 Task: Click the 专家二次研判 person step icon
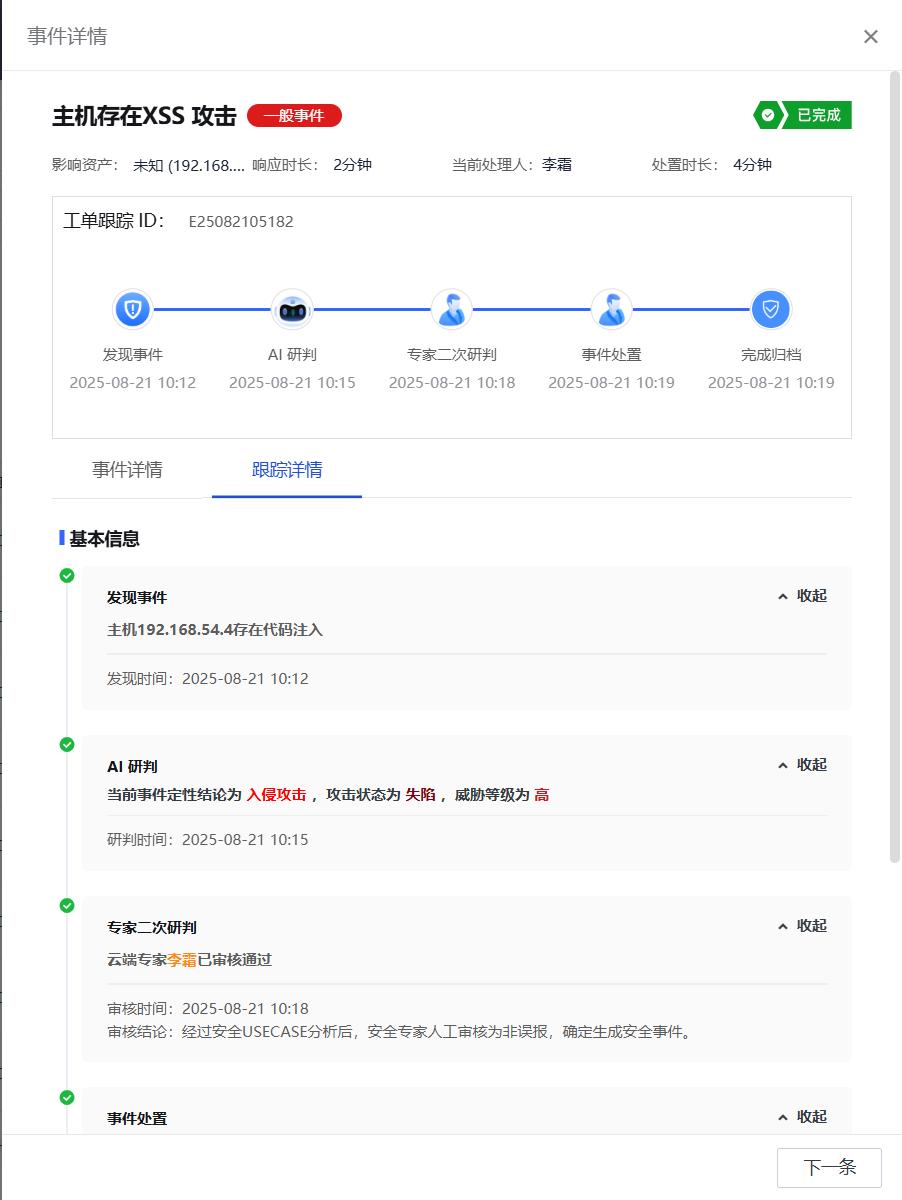click(x=452, y=309)
